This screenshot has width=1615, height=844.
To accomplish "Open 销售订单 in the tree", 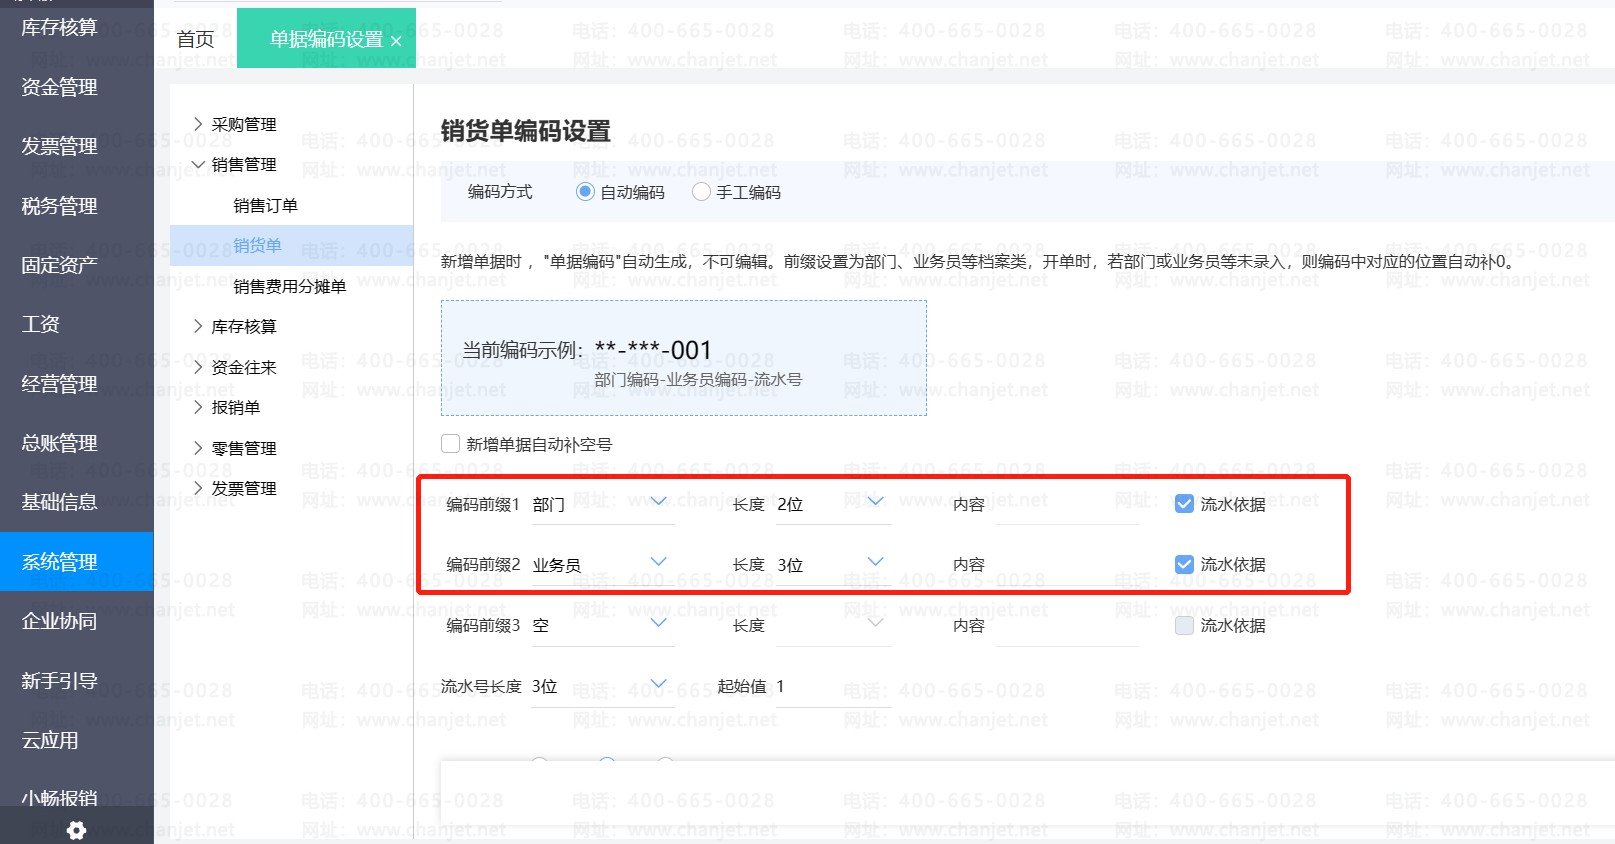I will click(x=265, y=205).
